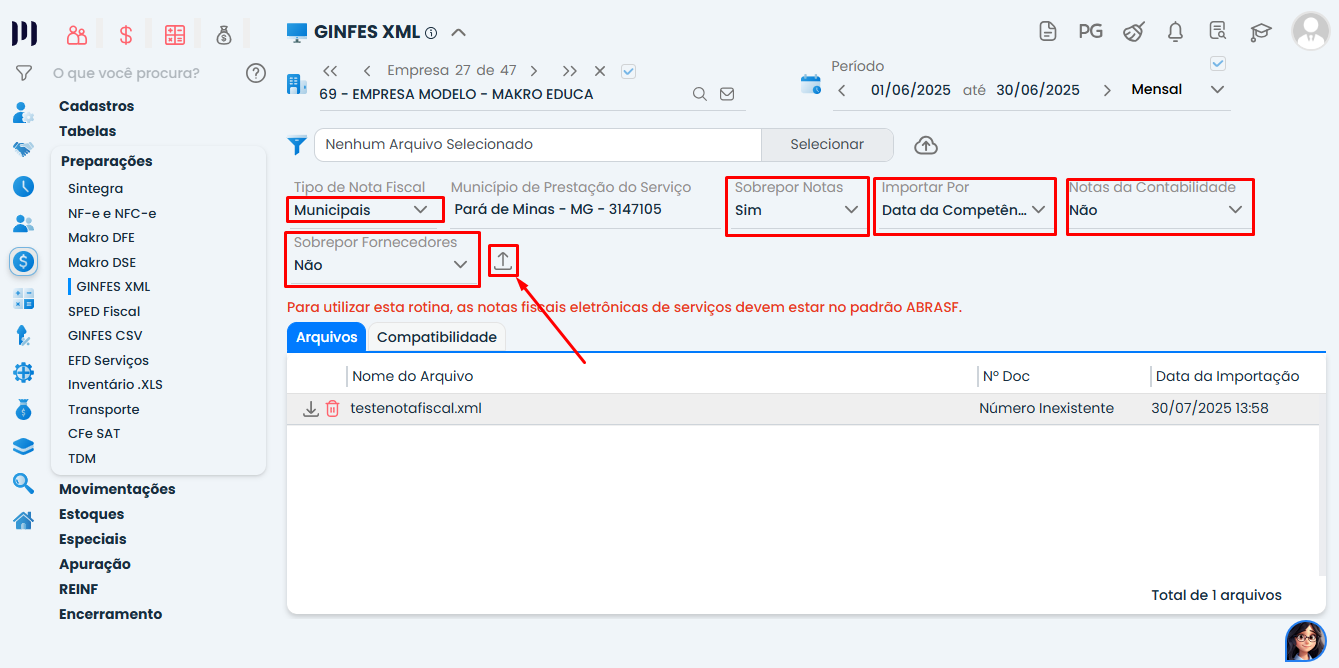Search company with magnifier icon
The height and width of the screenshot is (668, 1339).
point(700,94)
